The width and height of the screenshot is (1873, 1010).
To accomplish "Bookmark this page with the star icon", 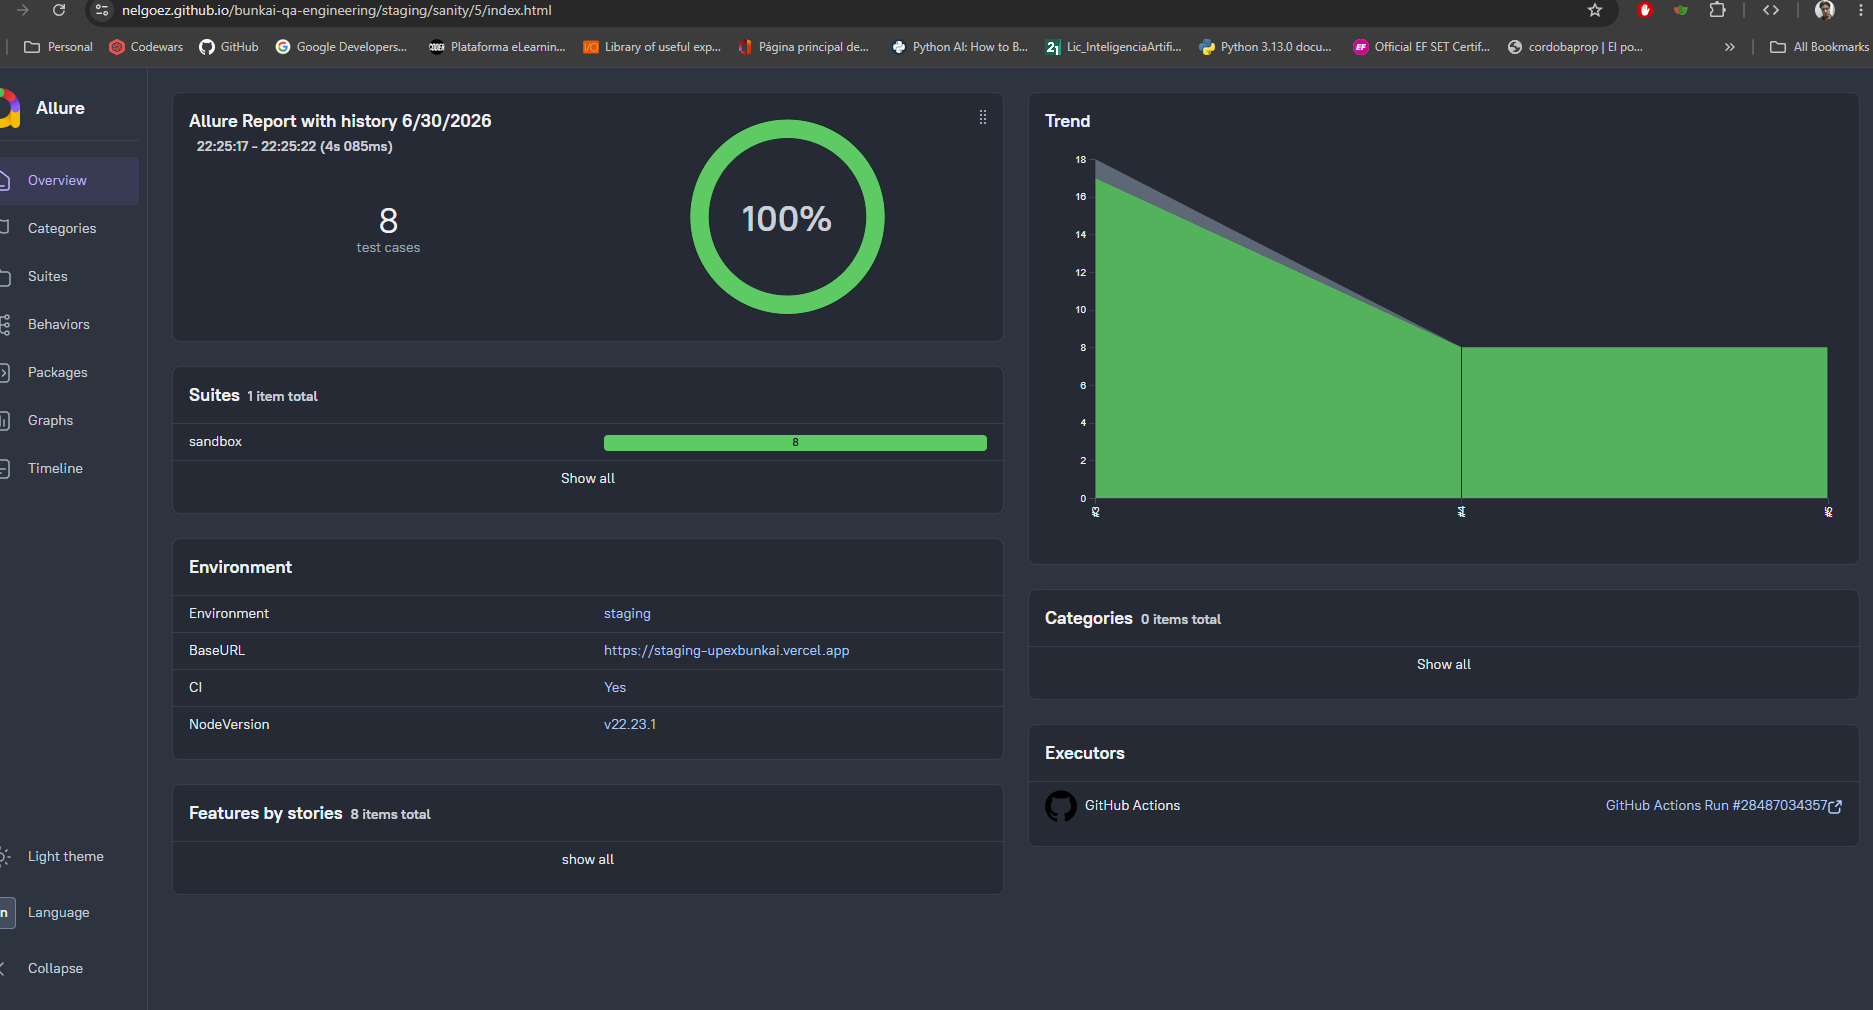I will pyautogui.click(x=1595, y=10).
